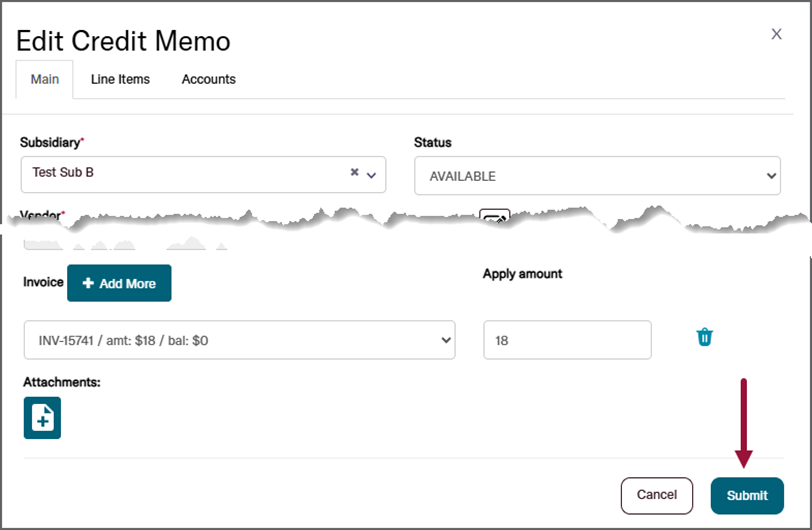The width and height of the screenshot is (812, 530).
Task: Click the plus icon on Add More
Action: (88, 284)
